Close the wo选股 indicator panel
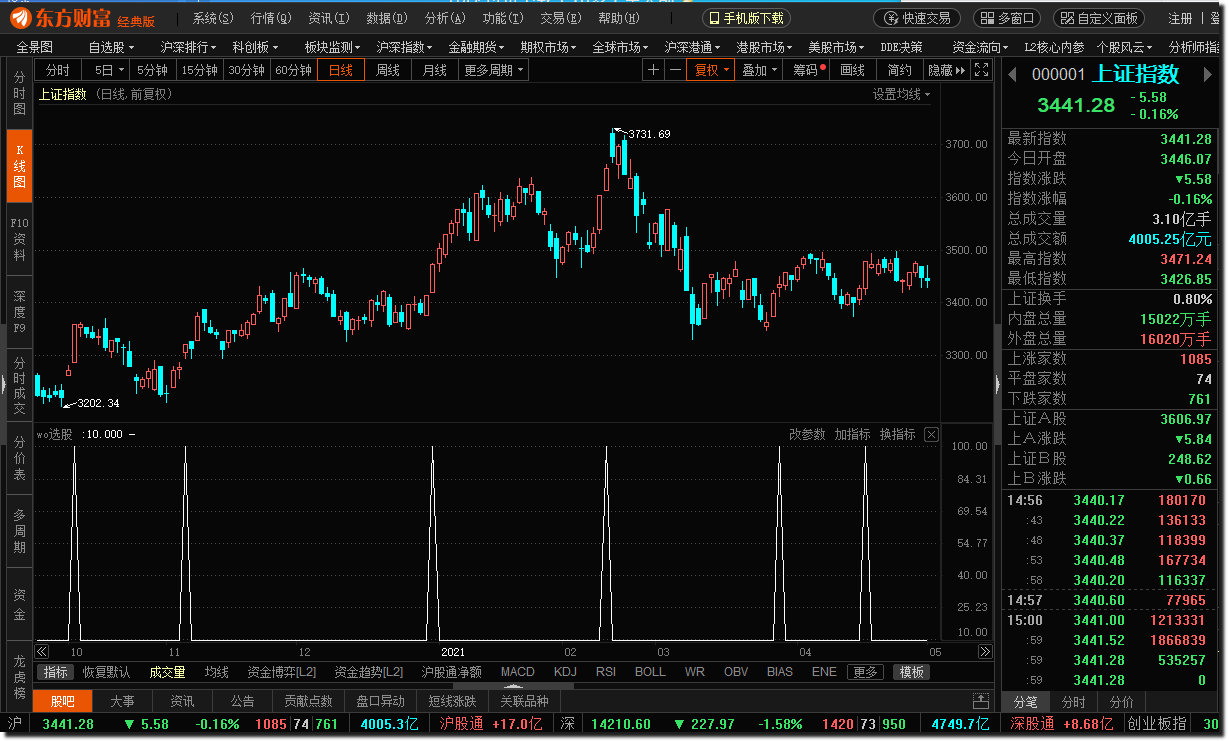 [931, 434]
